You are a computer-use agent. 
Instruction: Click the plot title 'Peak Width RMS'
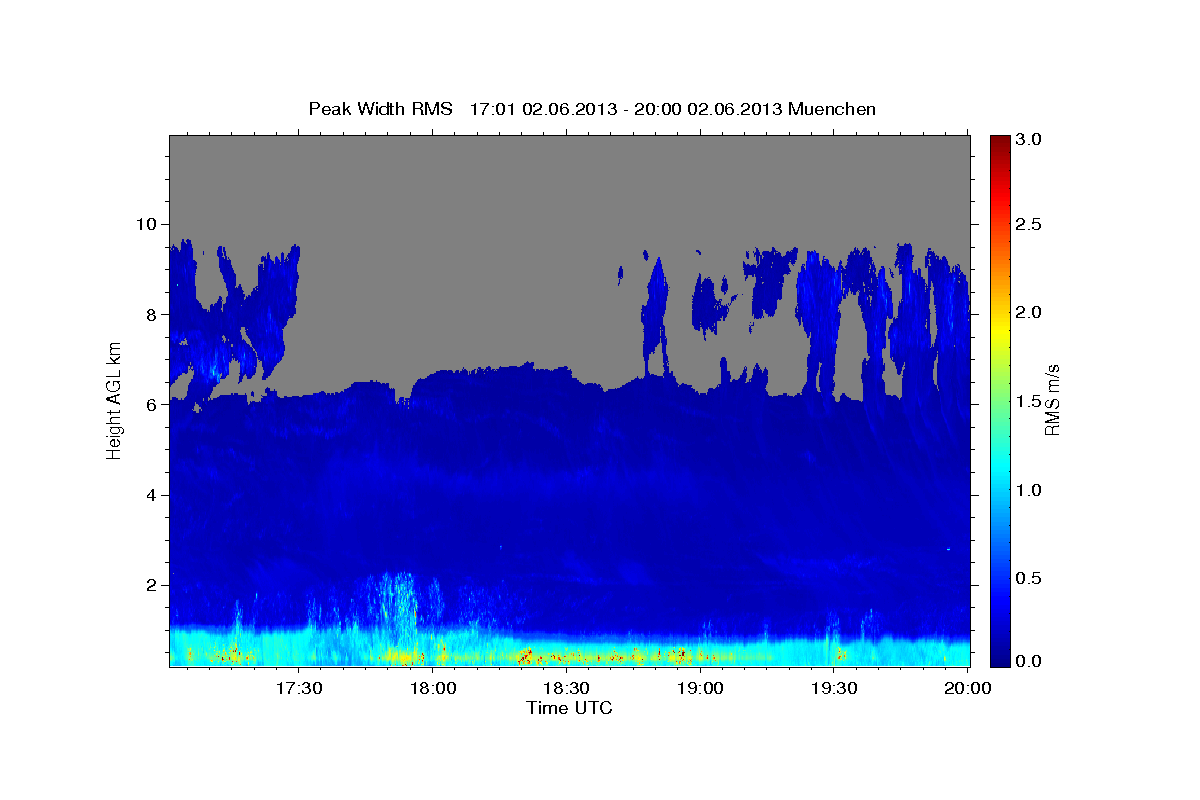[x=381, y=109]
